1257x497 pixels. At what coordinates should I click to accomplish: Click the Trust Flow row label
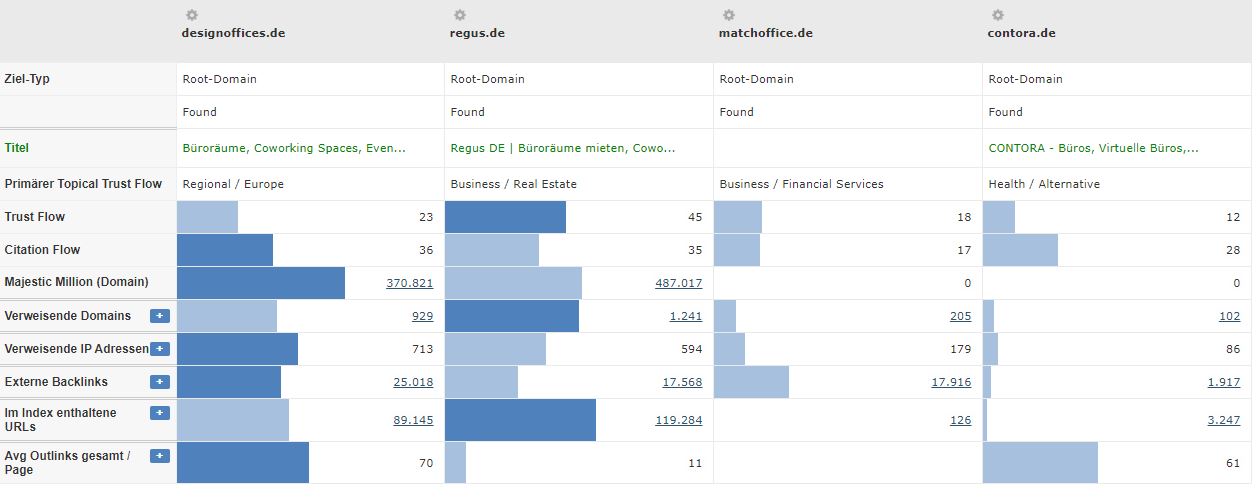pos(35,217)
